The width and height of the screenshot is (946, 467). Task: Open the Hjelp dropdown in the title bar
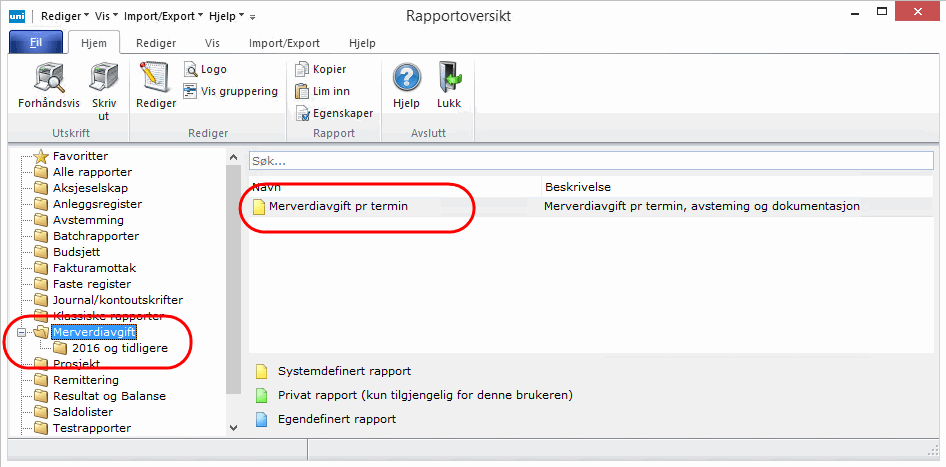coord(226,16)
